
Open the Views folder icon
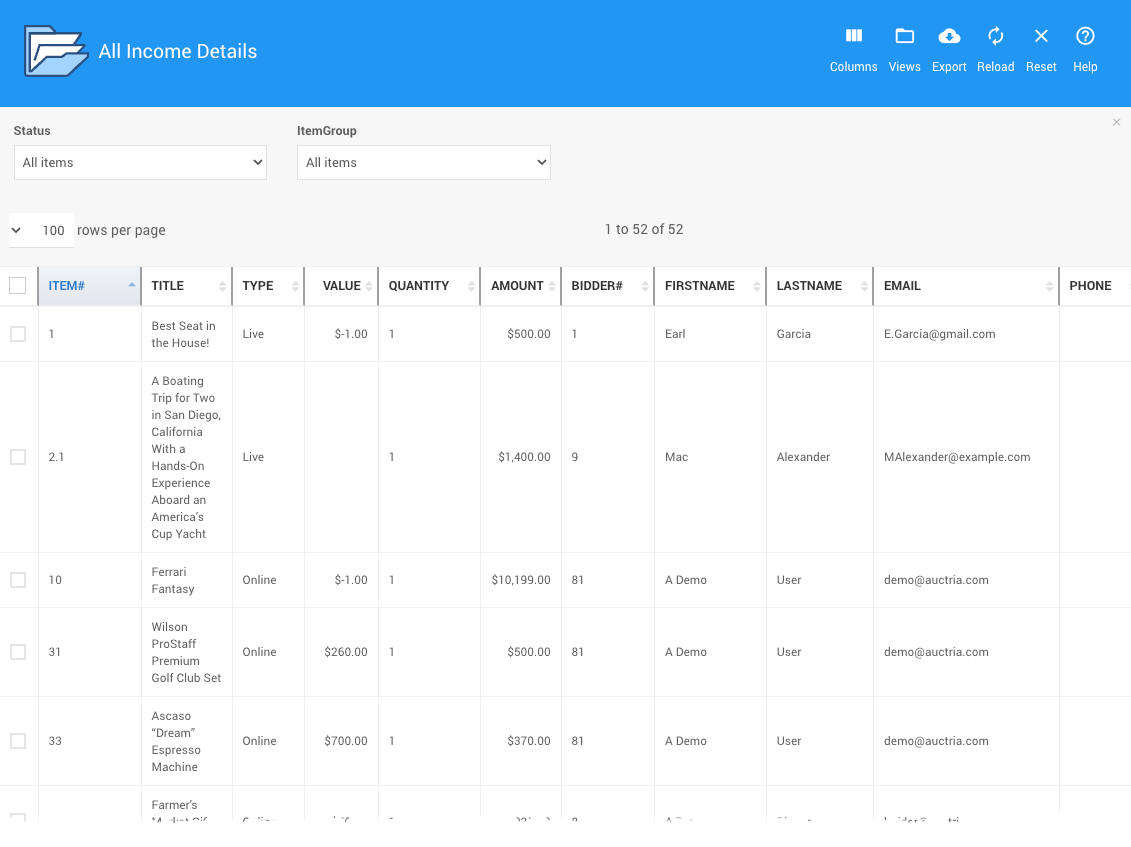(904, 37)
